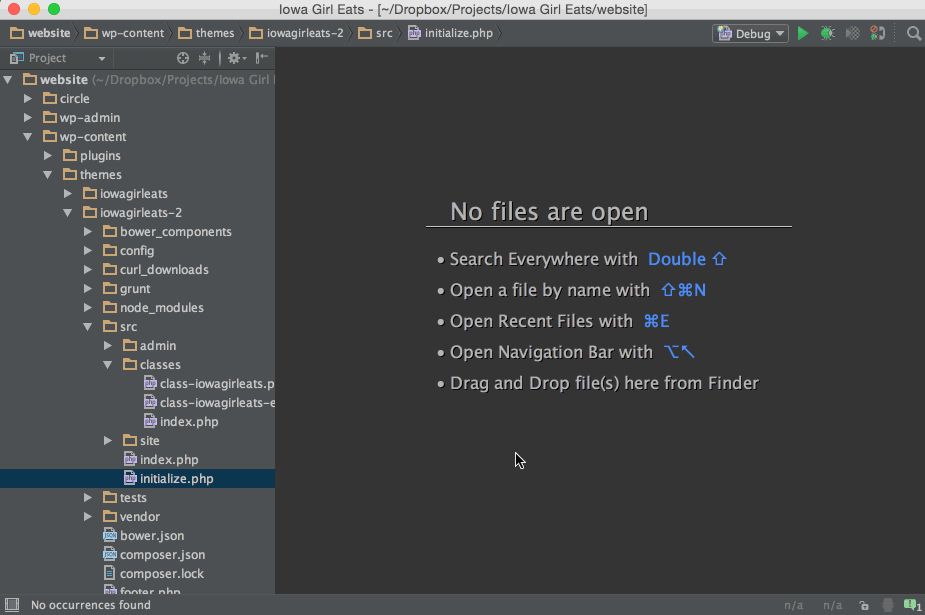Select the grunt folder row
Screen dimensions: 925x615
[137, 288]
